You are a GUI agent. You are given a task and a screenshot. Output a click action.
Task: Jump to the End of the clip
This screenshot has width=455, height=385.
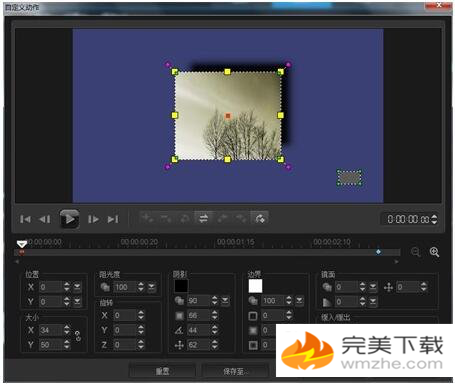(113, 219)
